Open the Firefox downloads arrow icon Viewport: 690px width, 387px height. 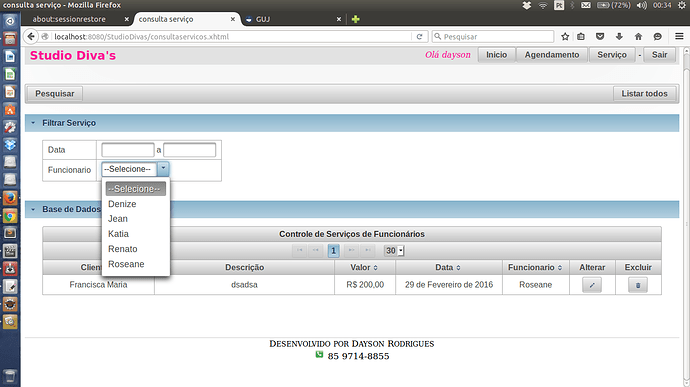(x=619, y=37)
